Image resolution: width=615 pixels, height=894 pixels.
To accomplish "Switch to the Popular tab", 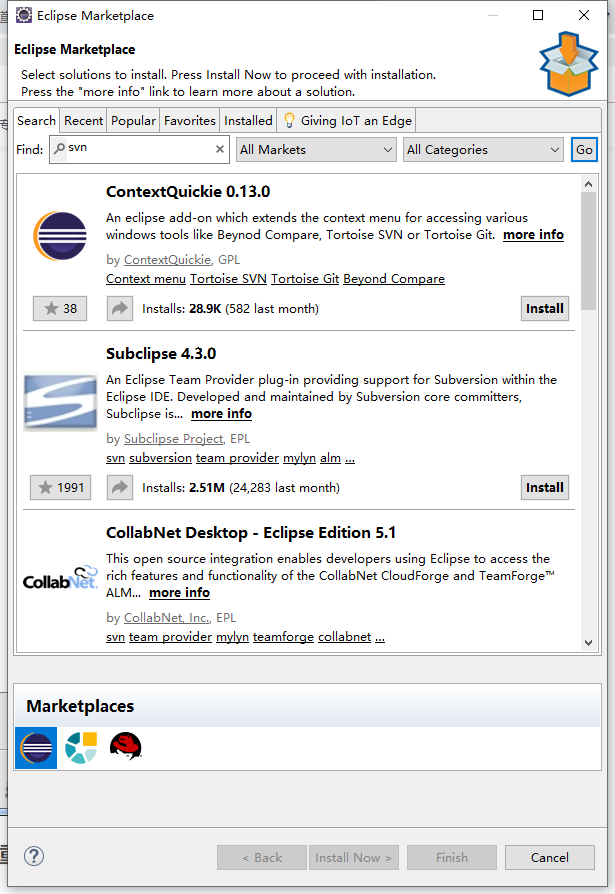I will click(133, 121).
